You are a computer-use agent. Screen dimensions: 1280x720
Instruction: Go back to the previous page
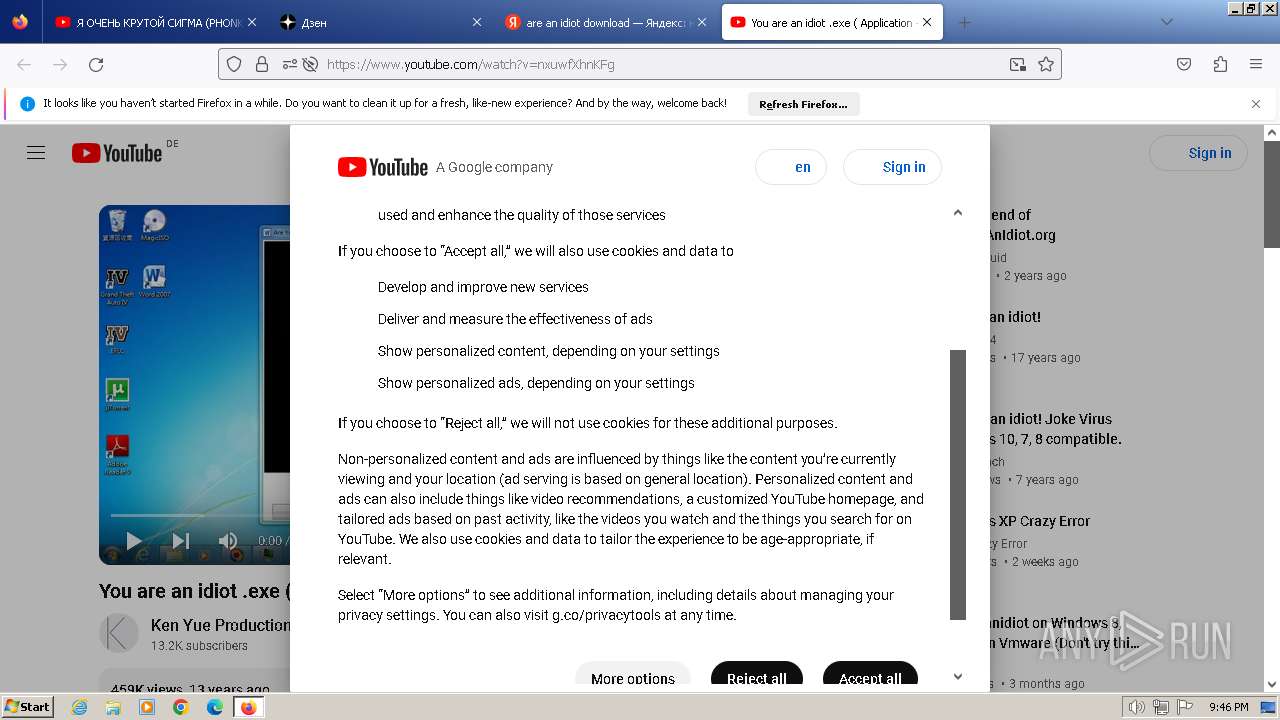pos(24,64)
